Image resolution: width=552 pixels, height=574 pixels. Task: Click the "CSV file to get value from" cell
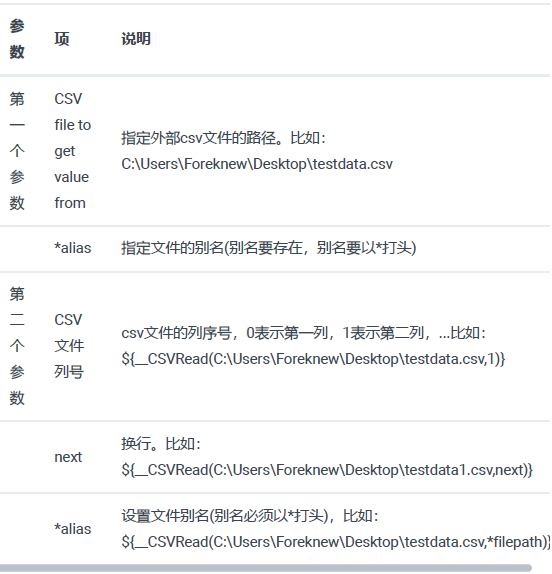pos(72,151)
